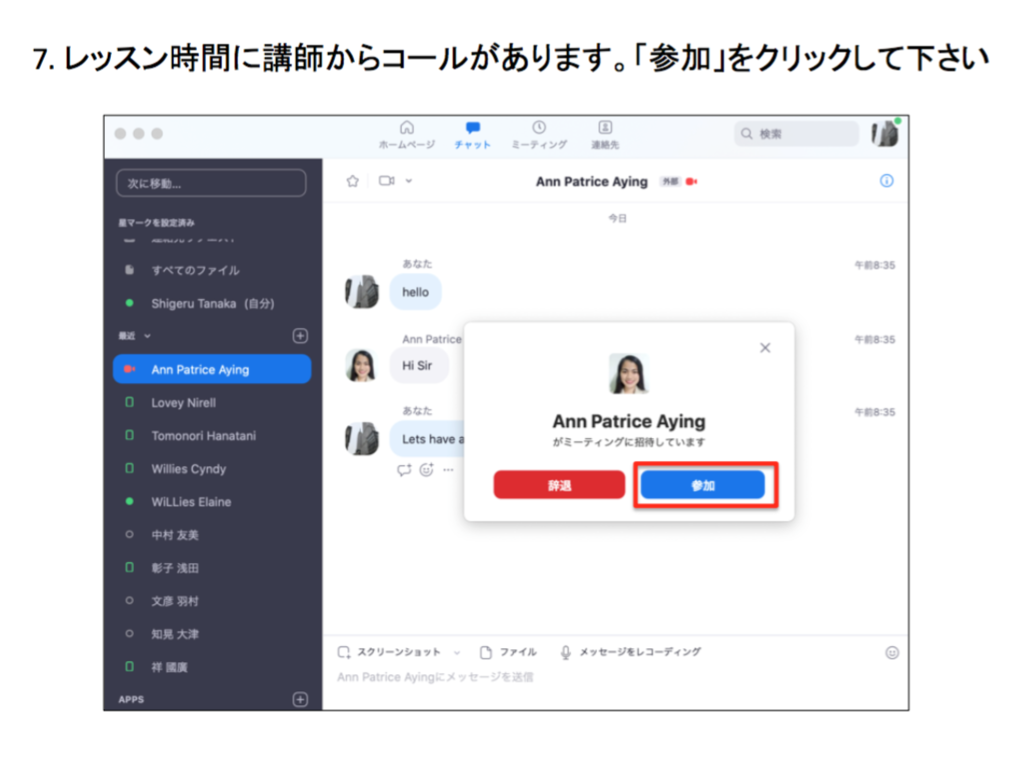Click the Lets have message bubble
Screen dimensions: 1020x763
pyautogui.click(x=427, y=439)
